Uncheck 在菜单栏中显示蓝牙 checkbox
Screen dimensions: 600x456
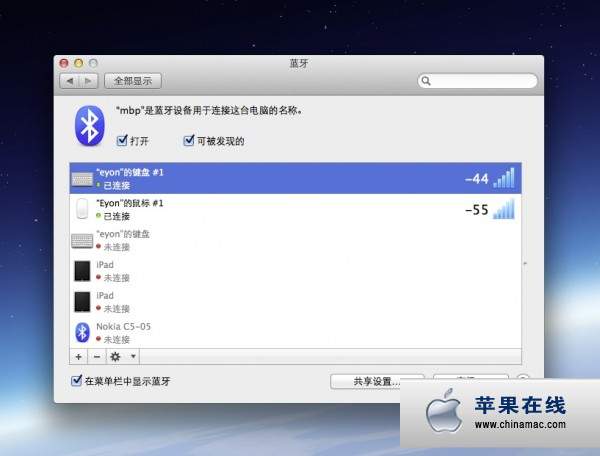click(77, 381)
